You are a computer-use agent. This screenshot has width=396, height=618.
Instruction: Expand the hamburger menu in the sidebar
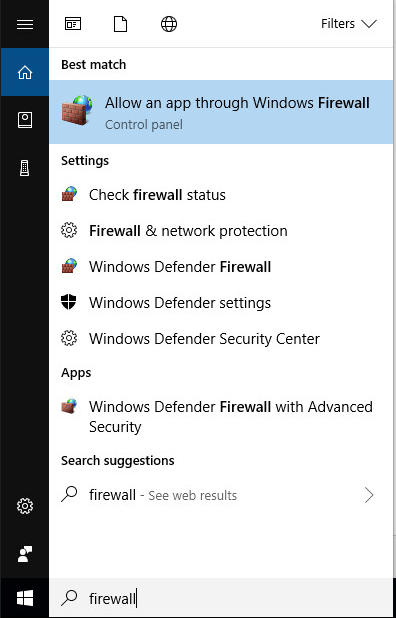point(24,24)
